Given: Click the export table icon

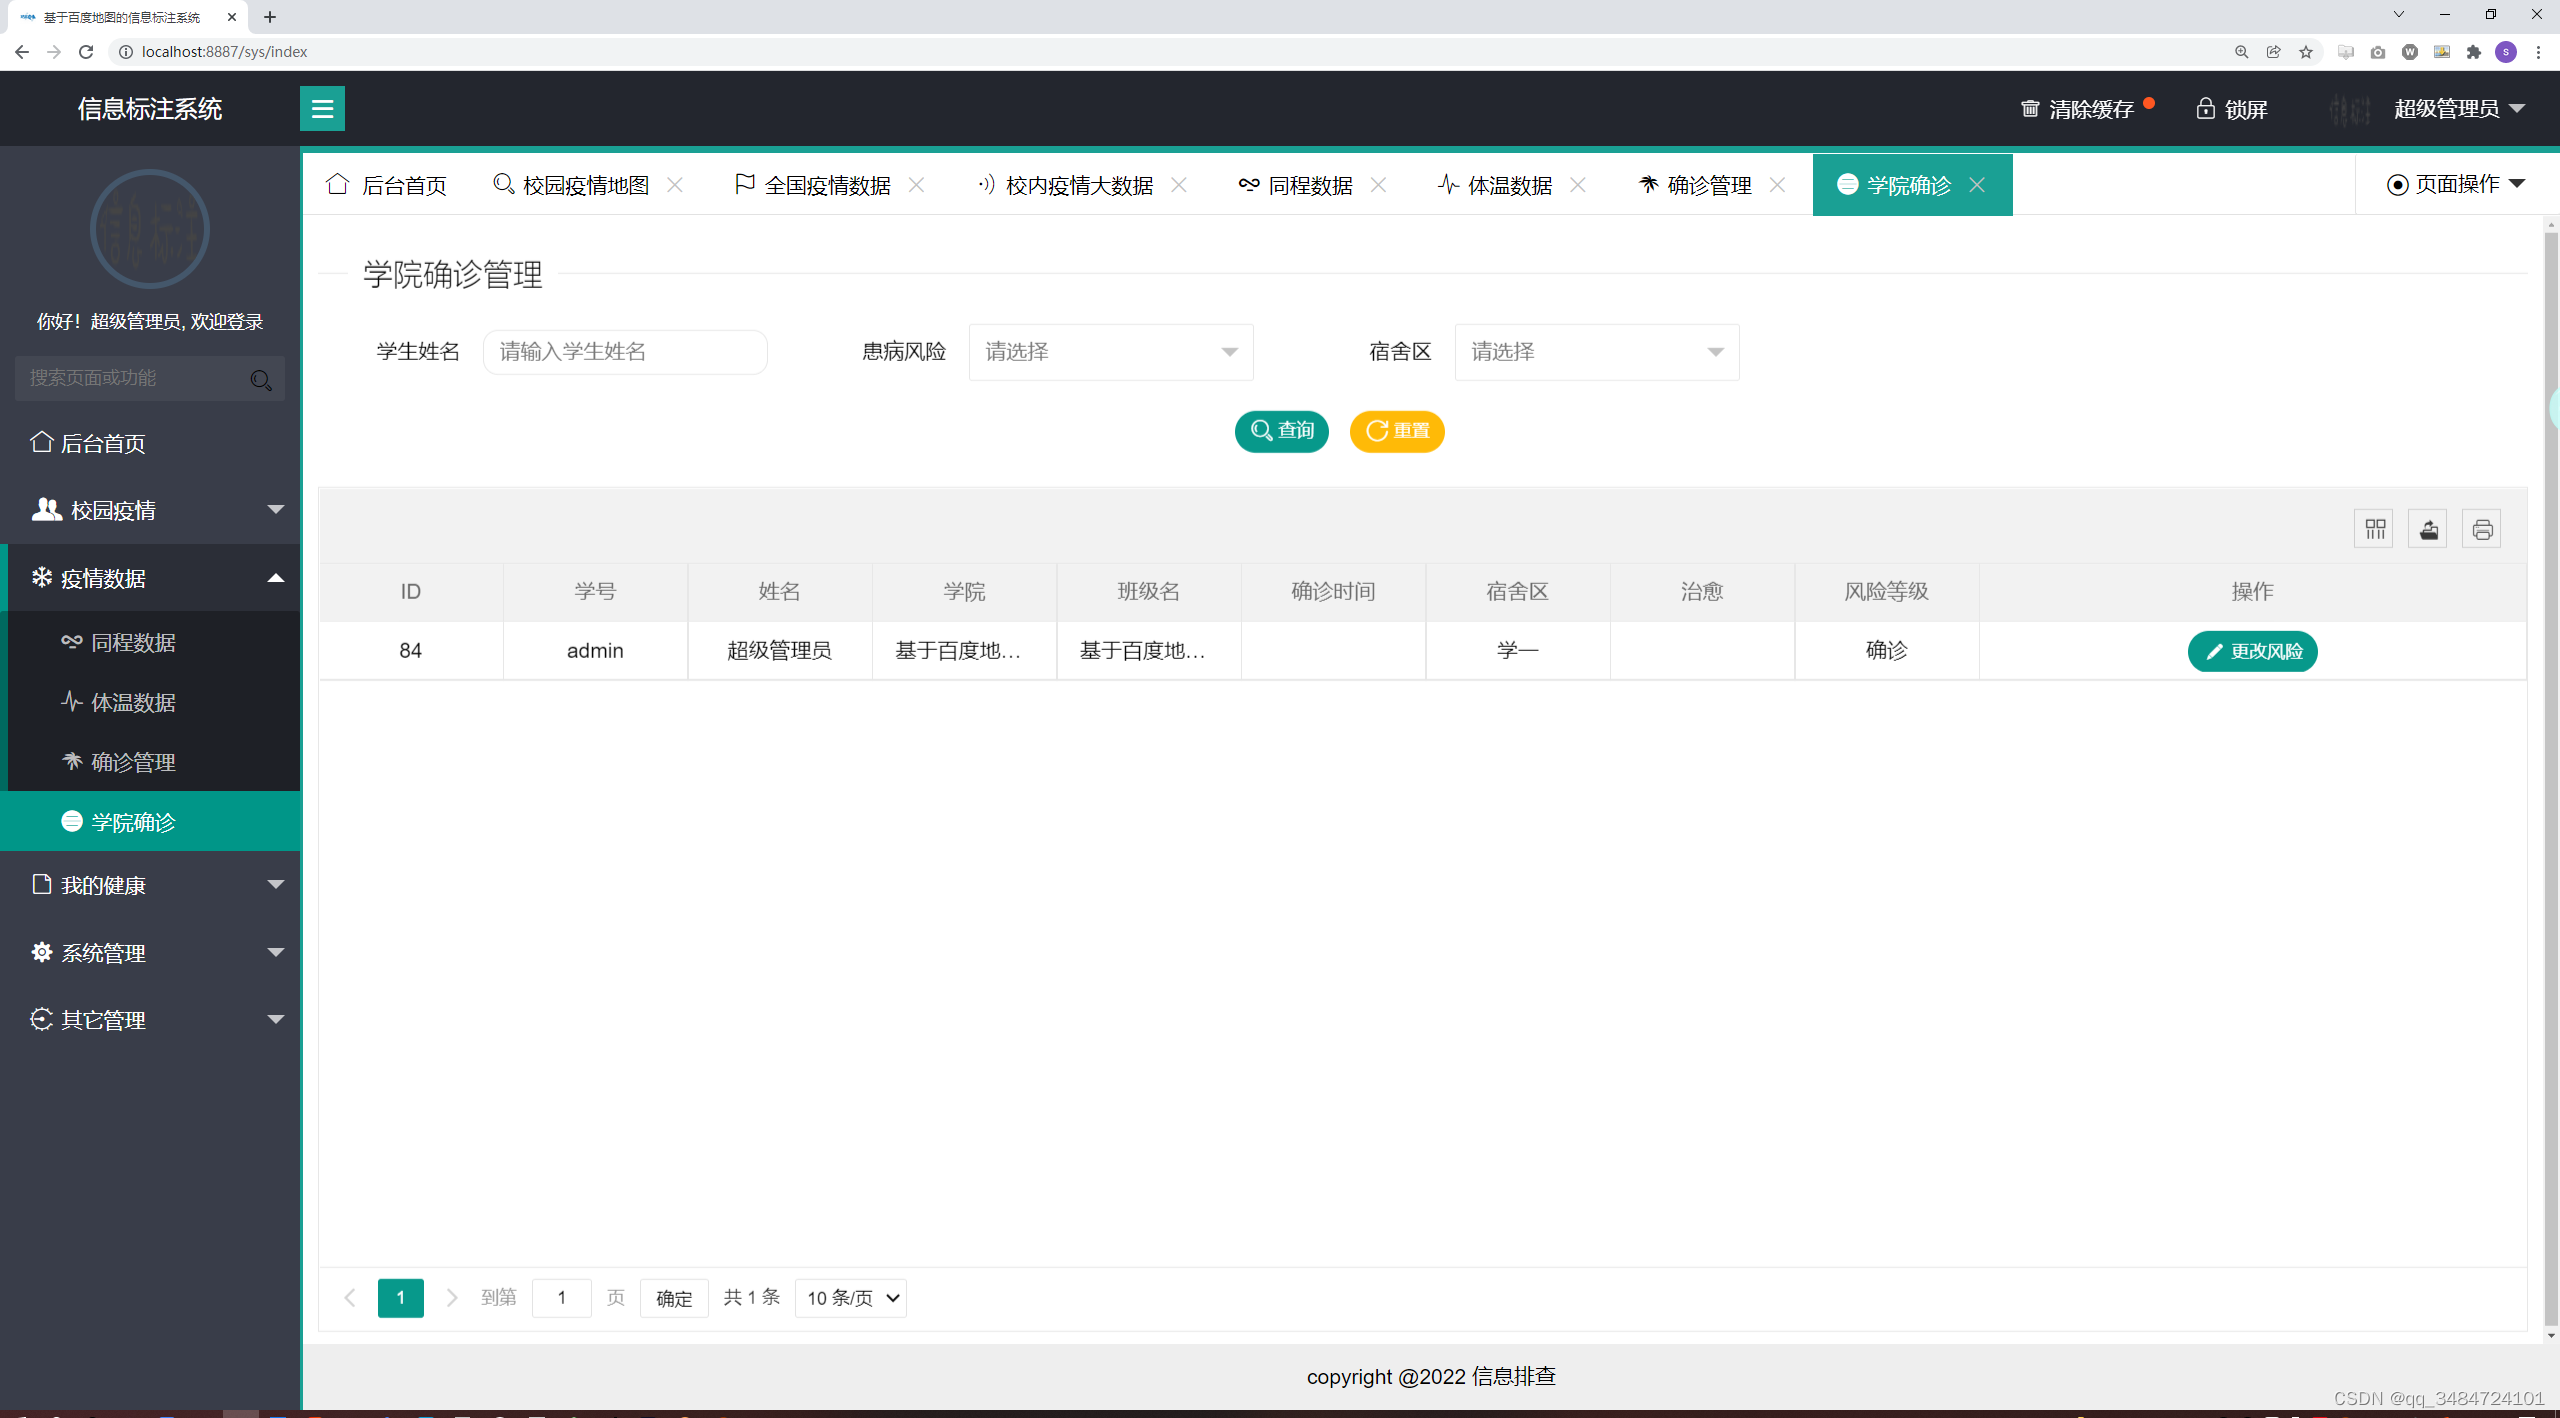Looking at the screenshot, I should 2428,529.
